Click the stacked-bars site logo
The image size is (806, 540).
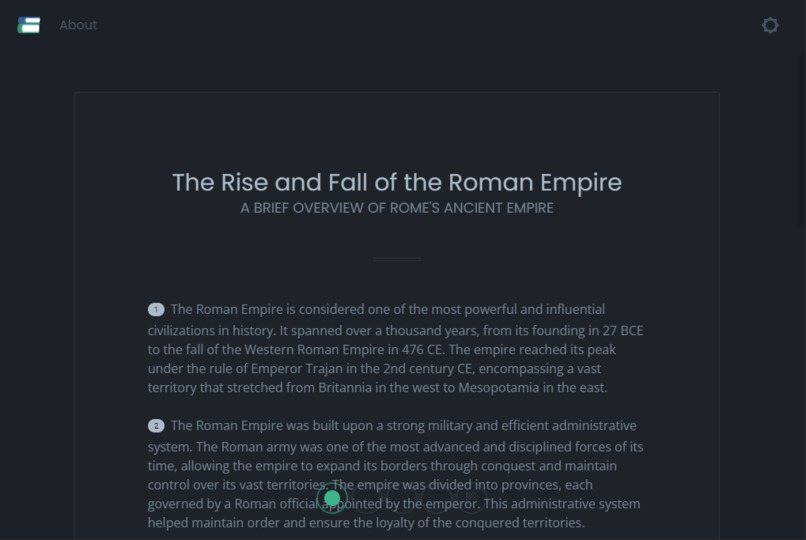(x=29, y=25)
